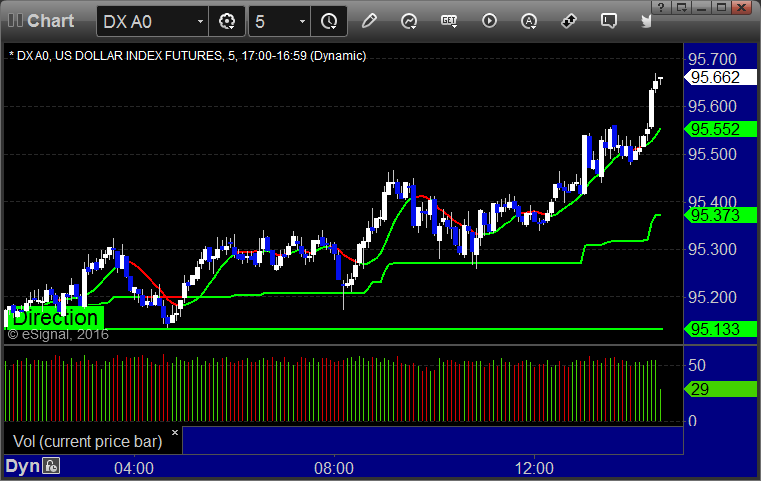Close the Vol (current price bar) panel
This screenshot has width=761, height=481.
pyautogui.click(x=175, y=432)
